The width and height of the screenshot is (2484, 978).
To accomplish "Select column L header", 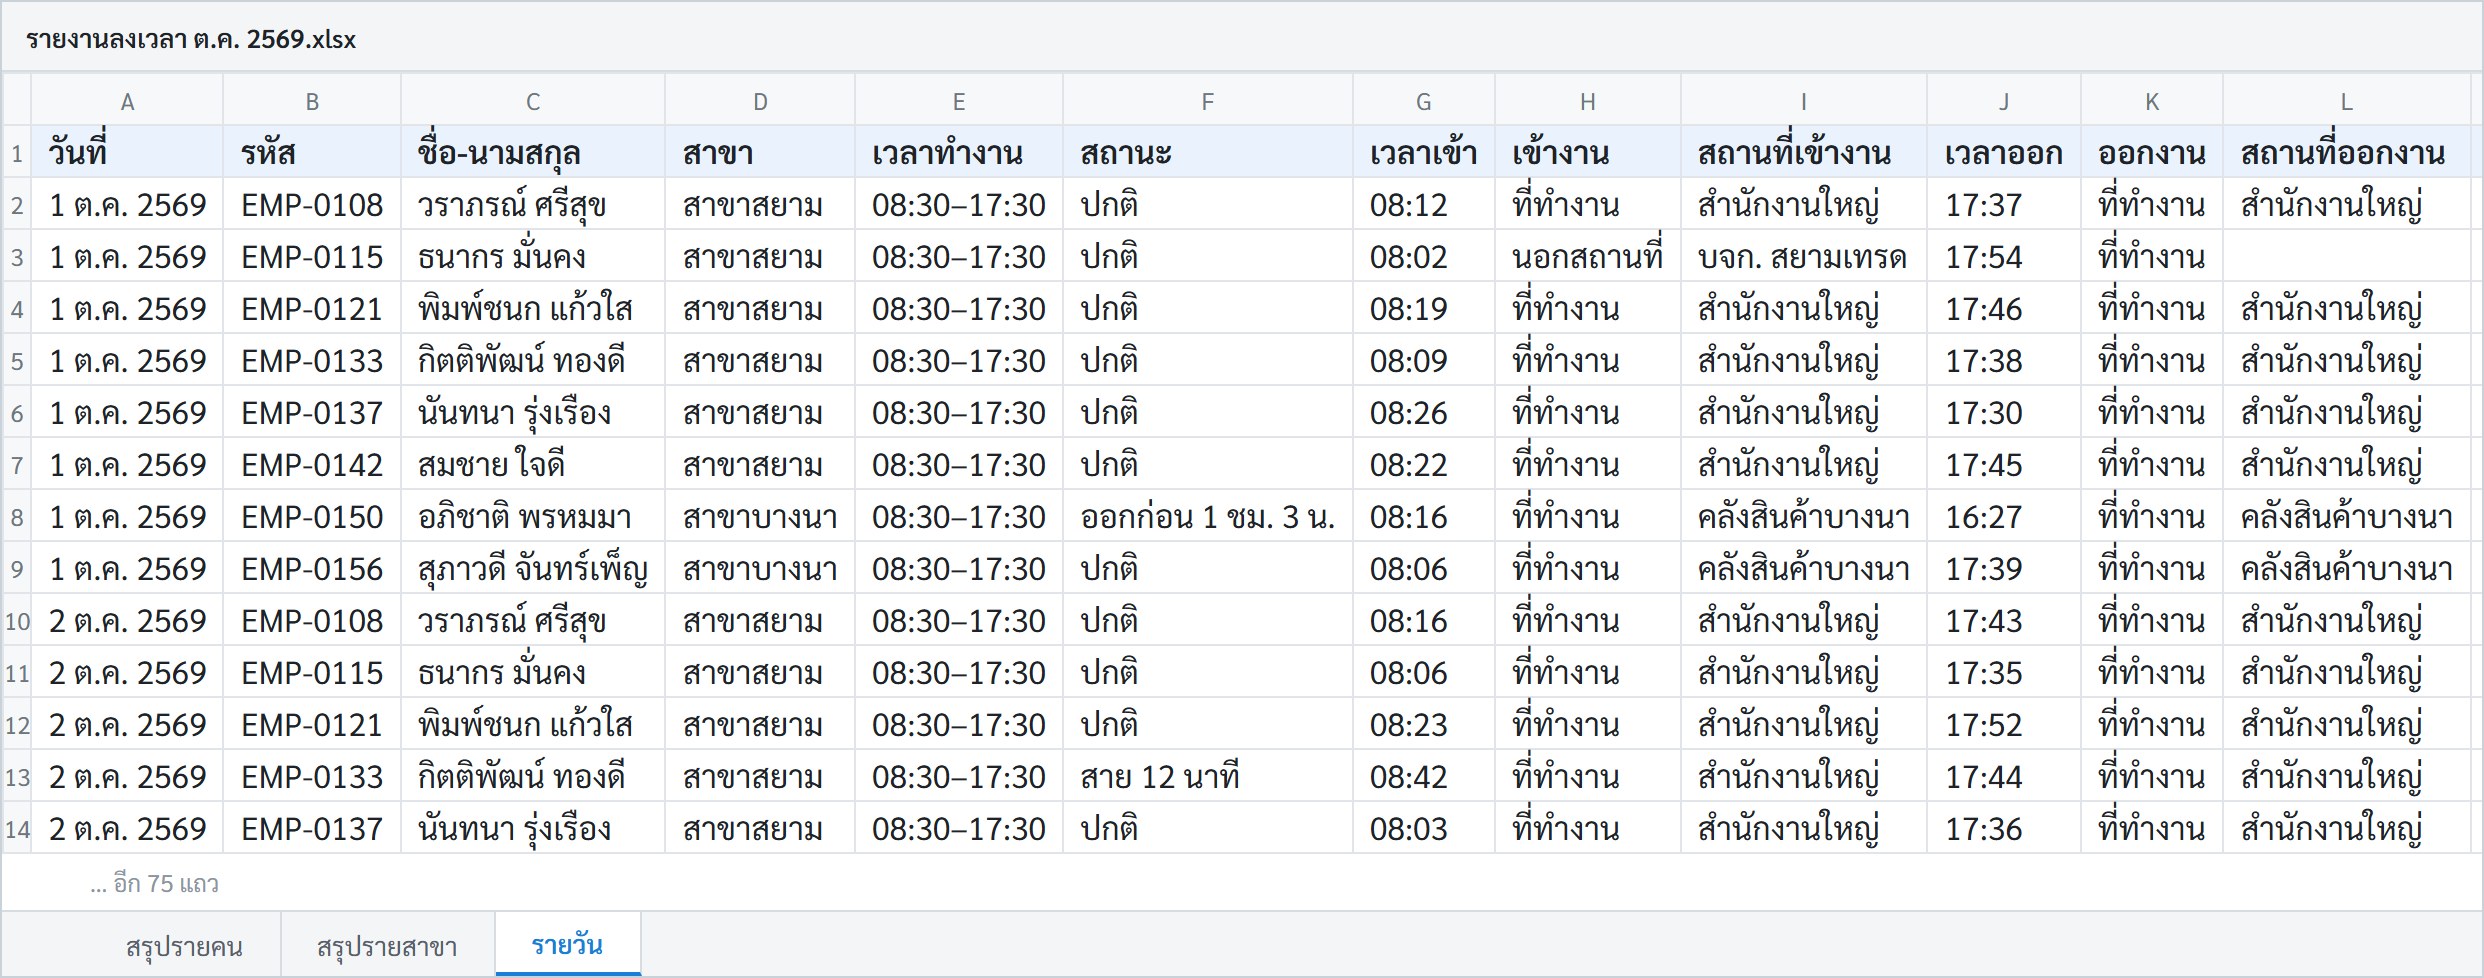I will pos(2346,101).
